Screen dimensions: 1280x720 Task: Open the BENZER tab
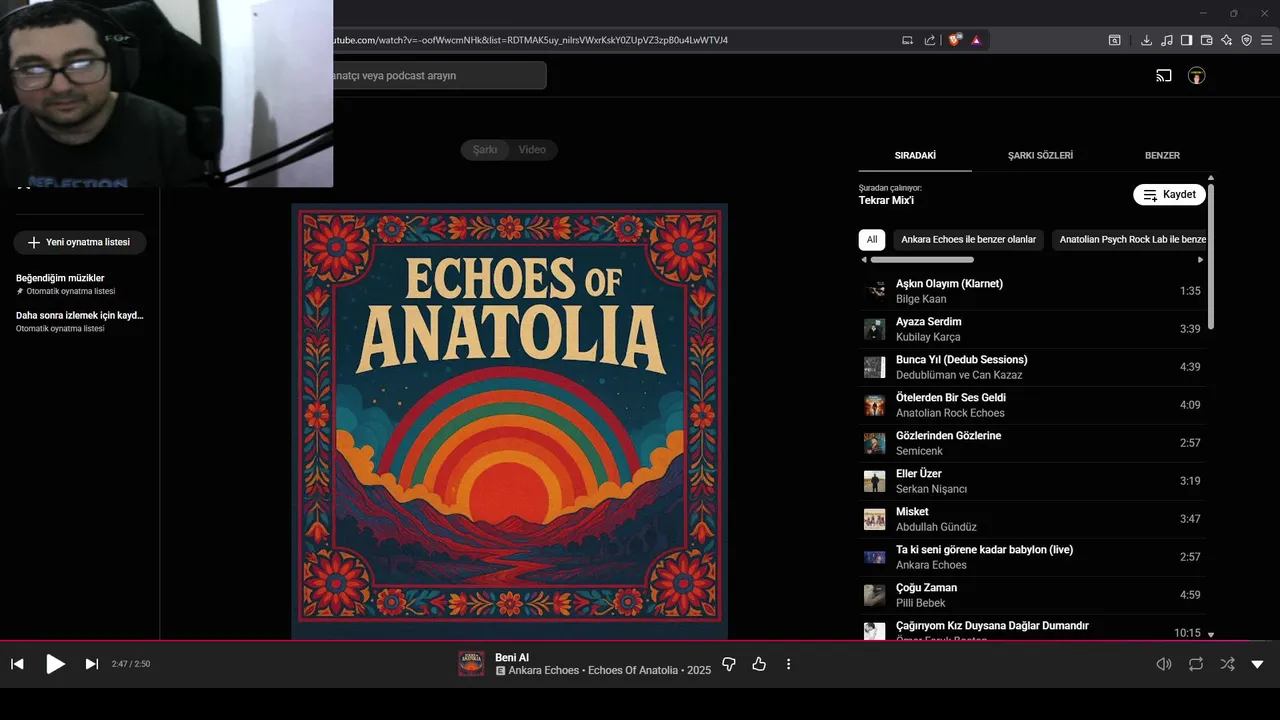(x=1162, y=155)
